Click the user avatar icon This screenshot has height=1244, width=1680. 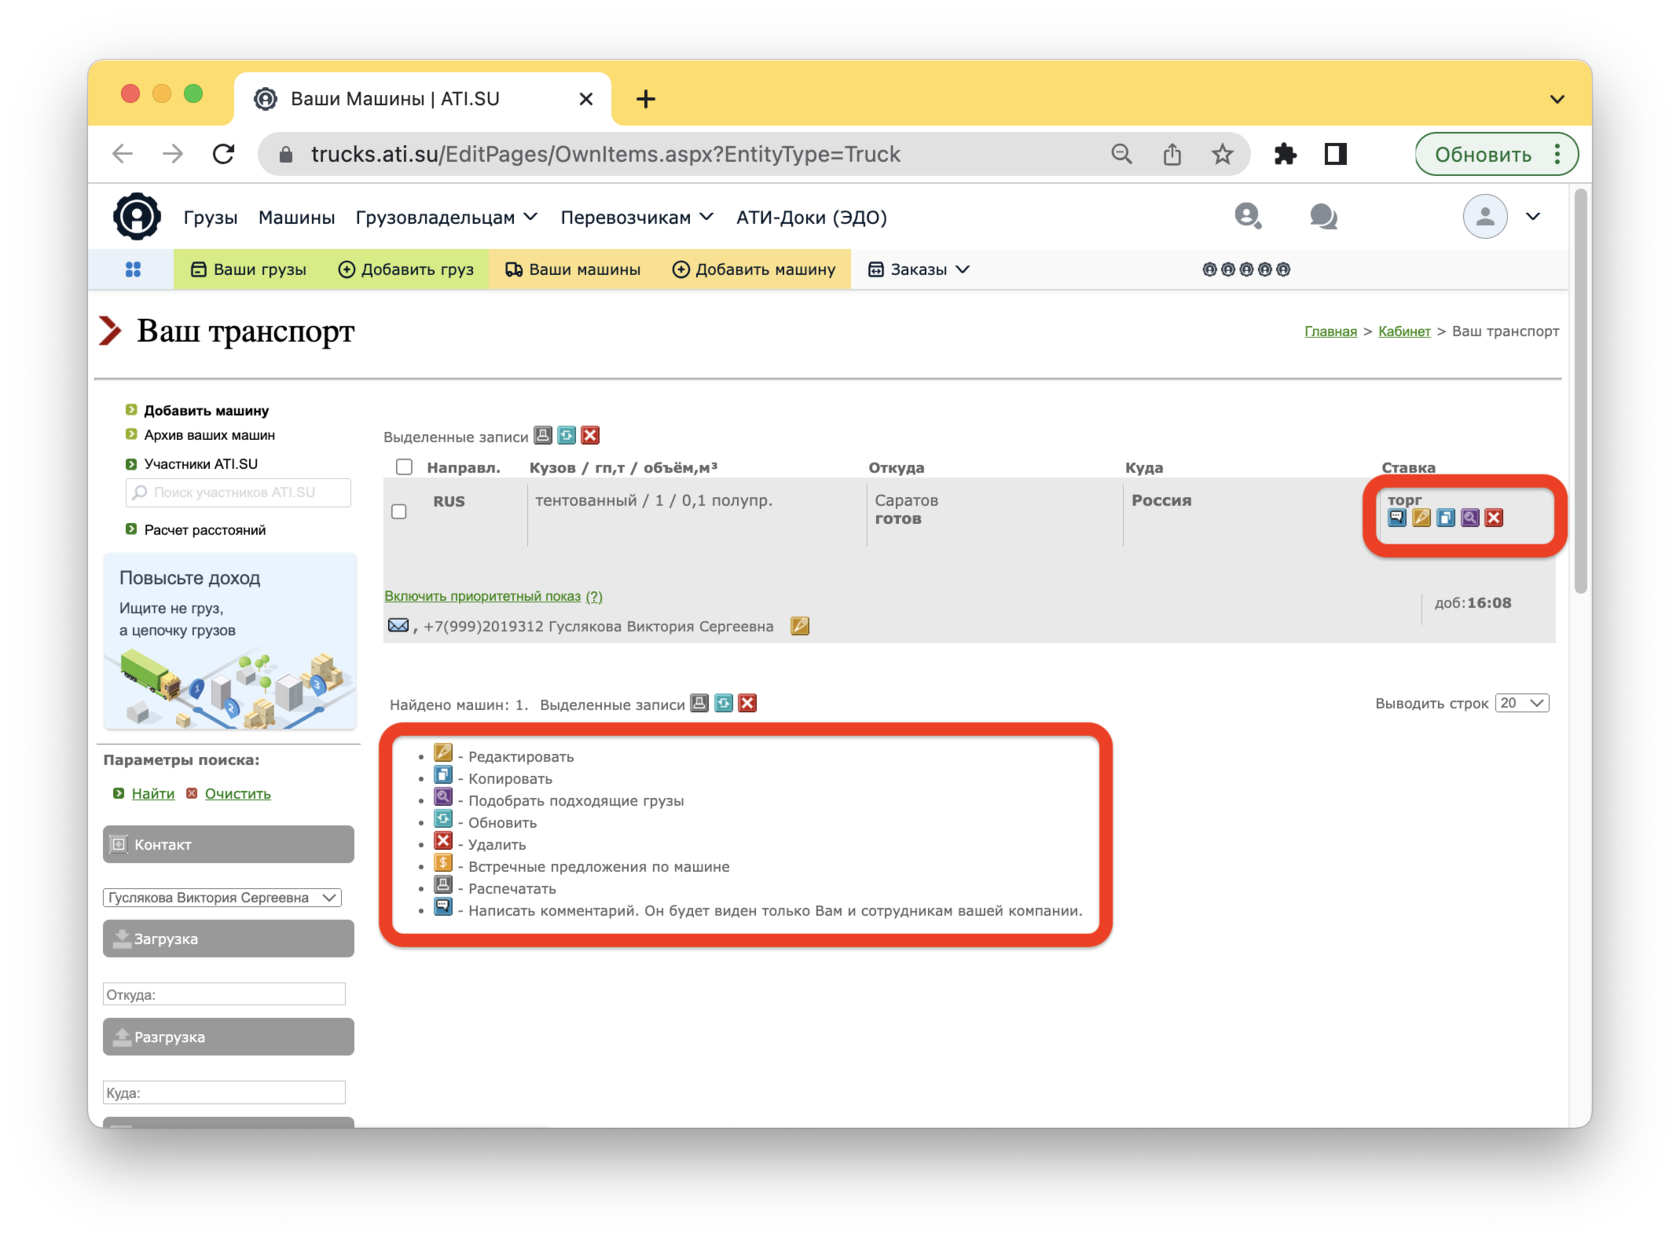pyautogui.click(x=1485, y=216)
